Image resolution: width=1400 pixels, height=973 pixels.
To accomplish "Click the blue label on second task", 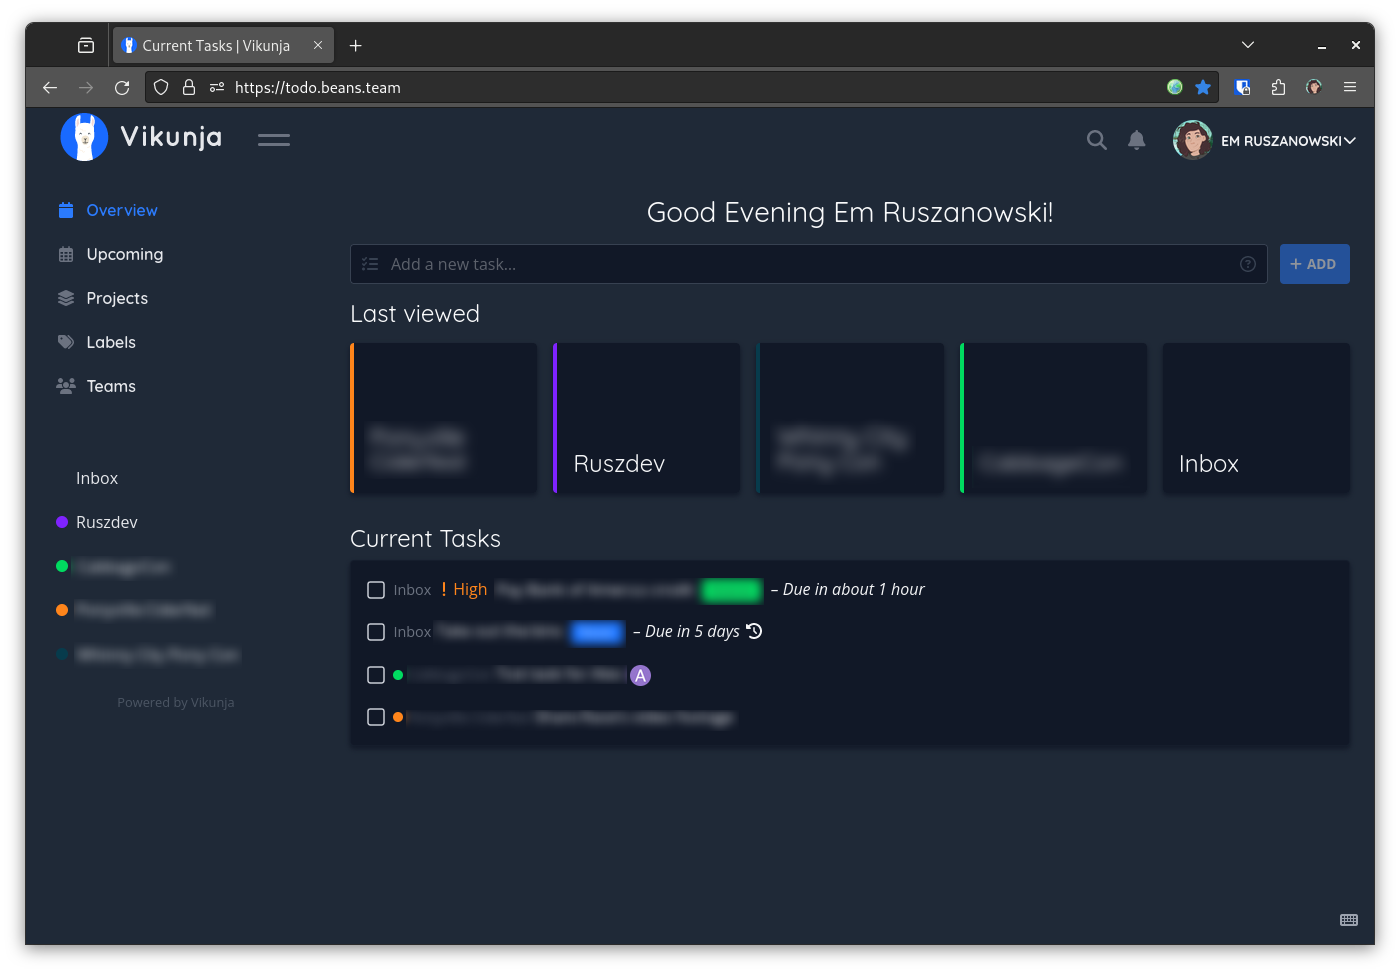I will [597, 632].
